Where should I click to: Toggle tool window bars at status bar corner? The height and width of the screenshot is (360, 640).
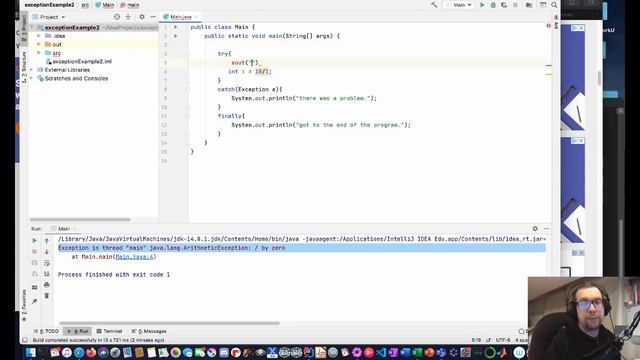(x=25, y=340)
